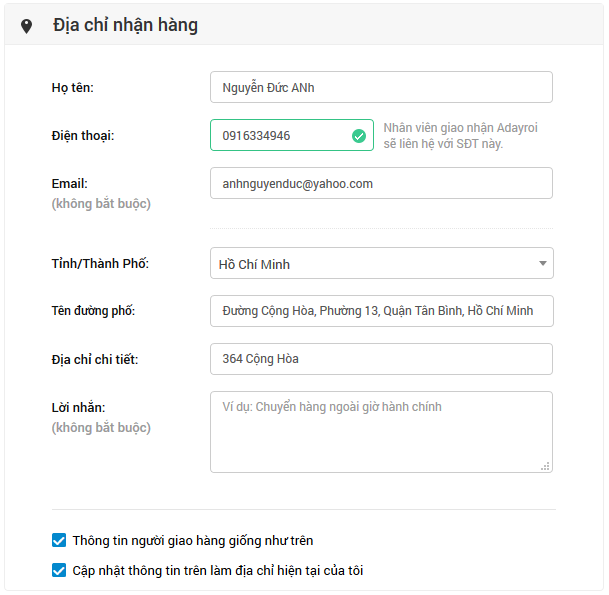Click the Họ tên field with Nguyễn Đức ANh
Viewport: 609px width, 595px height.
click(381, 87)
